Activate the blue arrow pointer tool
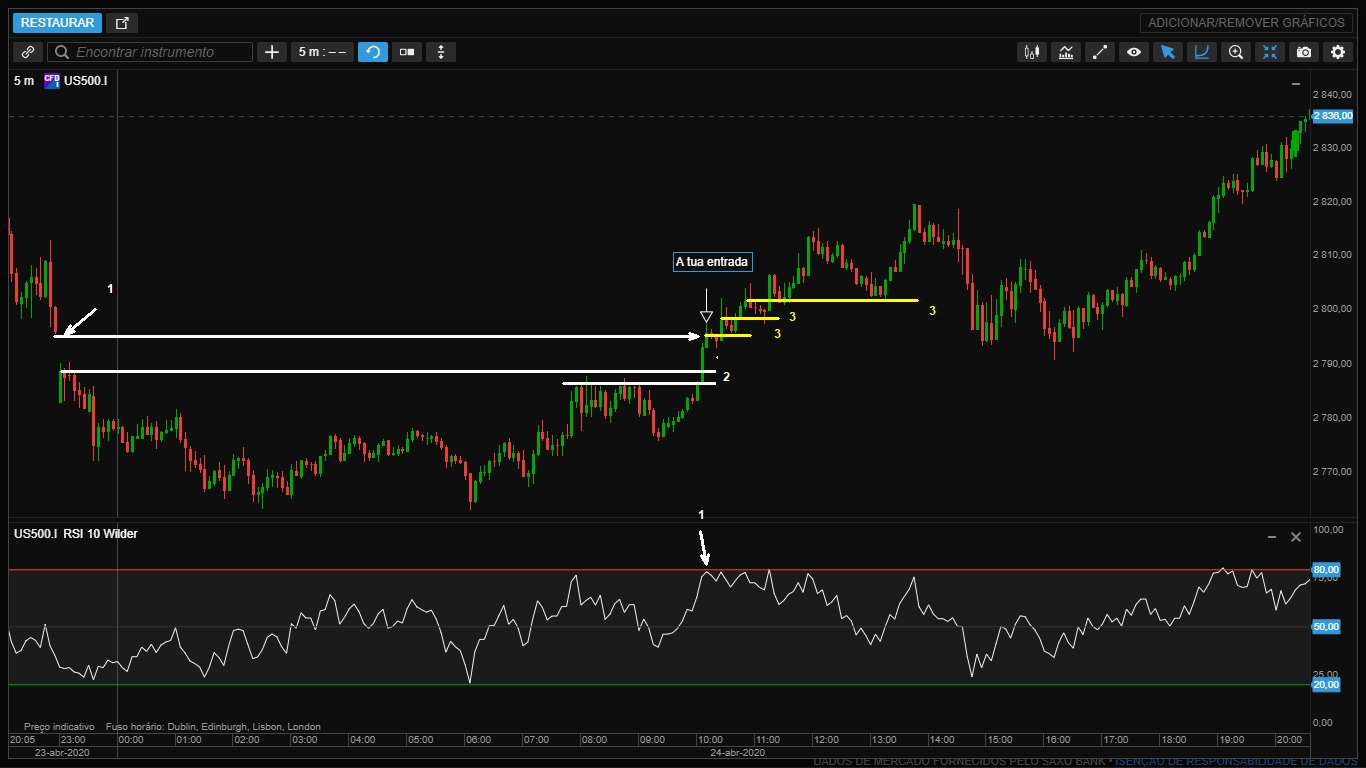1366x768 pixels. click(x=1167, y=52)
